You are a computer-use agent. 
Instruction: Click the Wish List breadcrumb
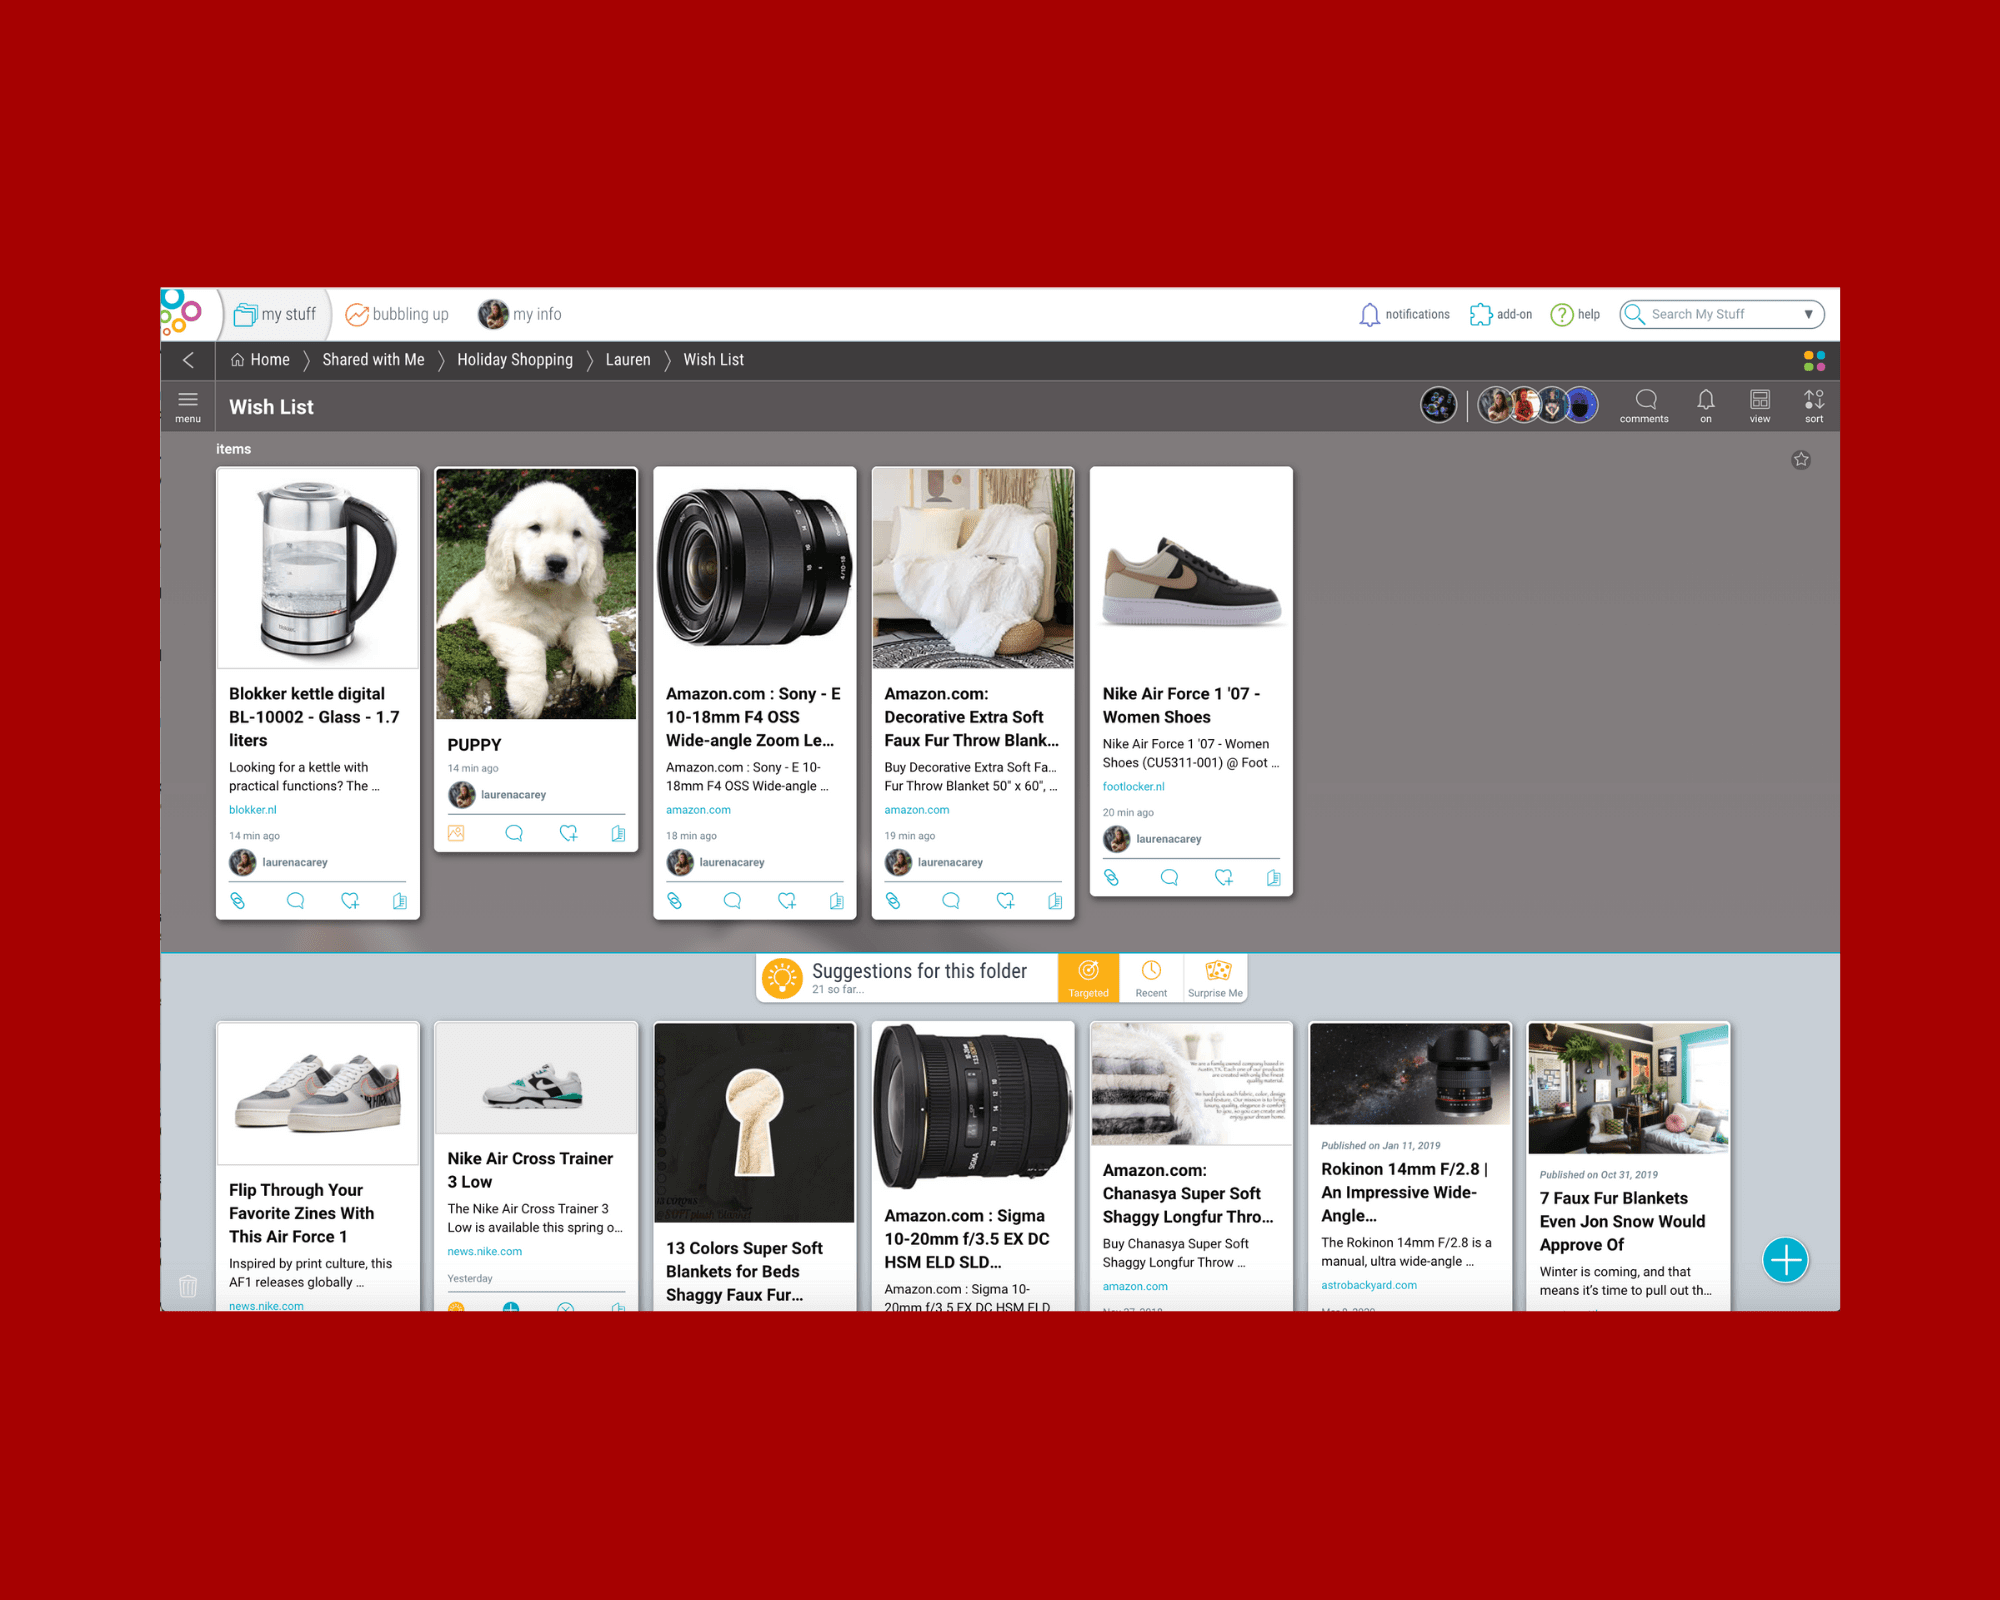pyautogui.click(x=713, y=360)
